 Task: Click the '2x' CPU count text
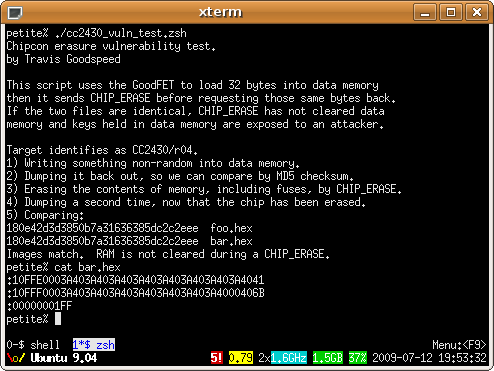coord(264,358)
